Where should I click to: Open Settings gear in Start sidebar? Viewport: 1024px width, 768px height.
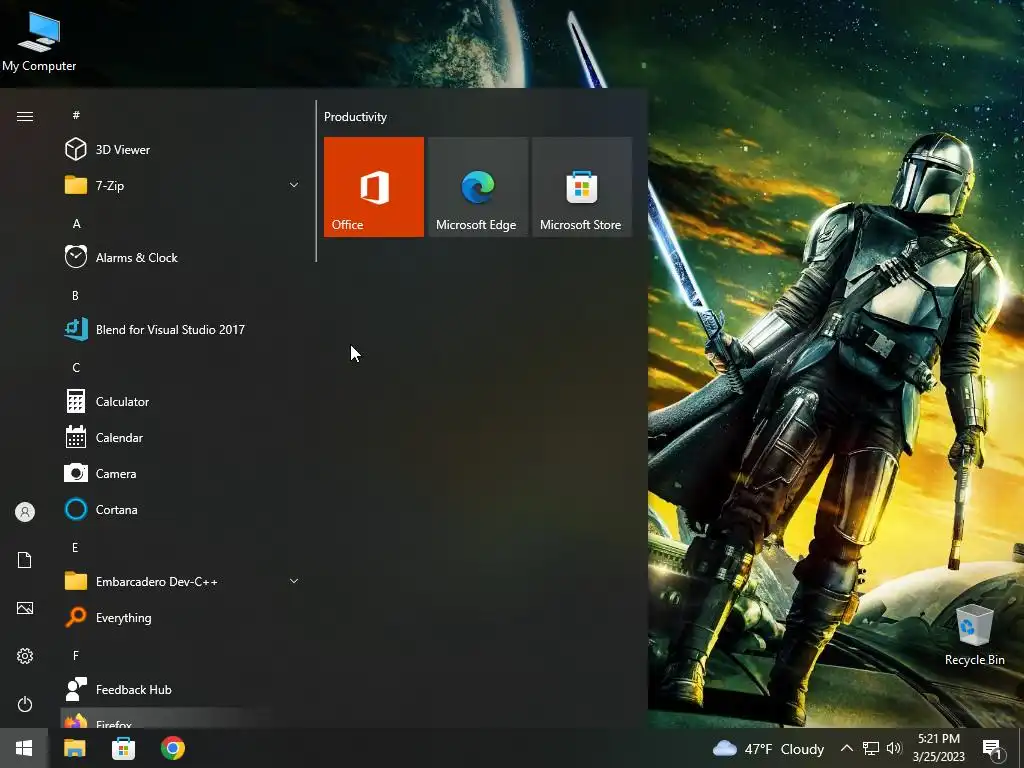(25, 656)
